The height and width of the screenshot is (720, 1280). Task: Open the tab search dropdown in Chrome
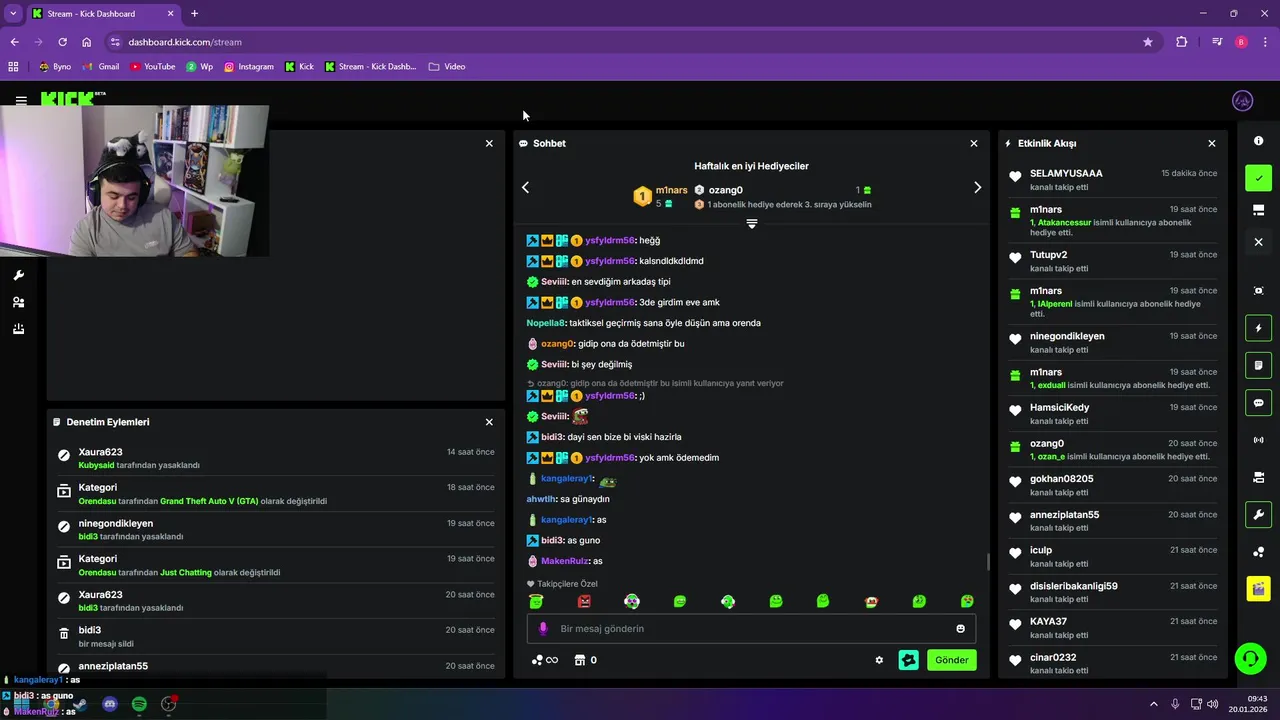(13, 13)
